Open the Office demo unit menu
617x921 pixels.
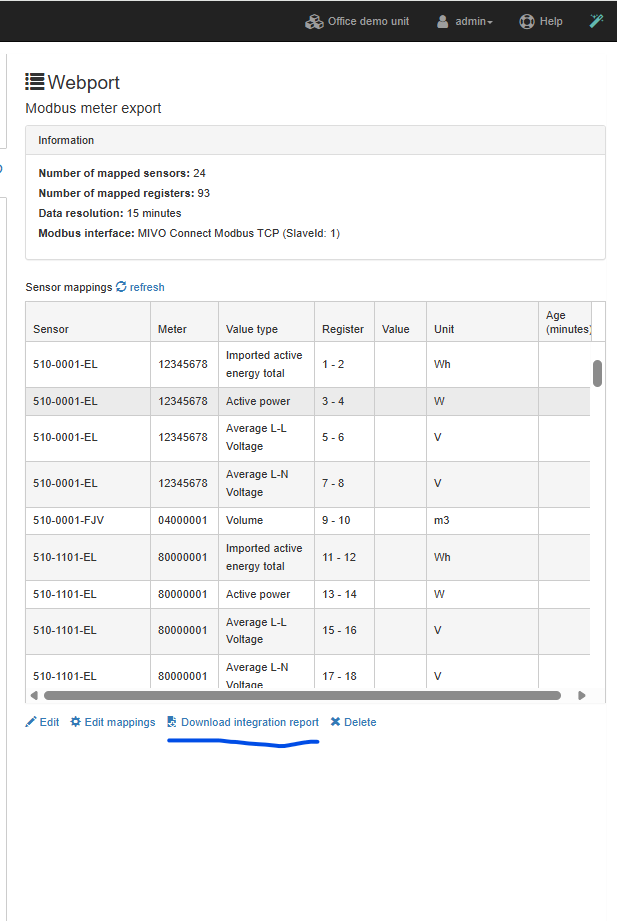(357, 22)
